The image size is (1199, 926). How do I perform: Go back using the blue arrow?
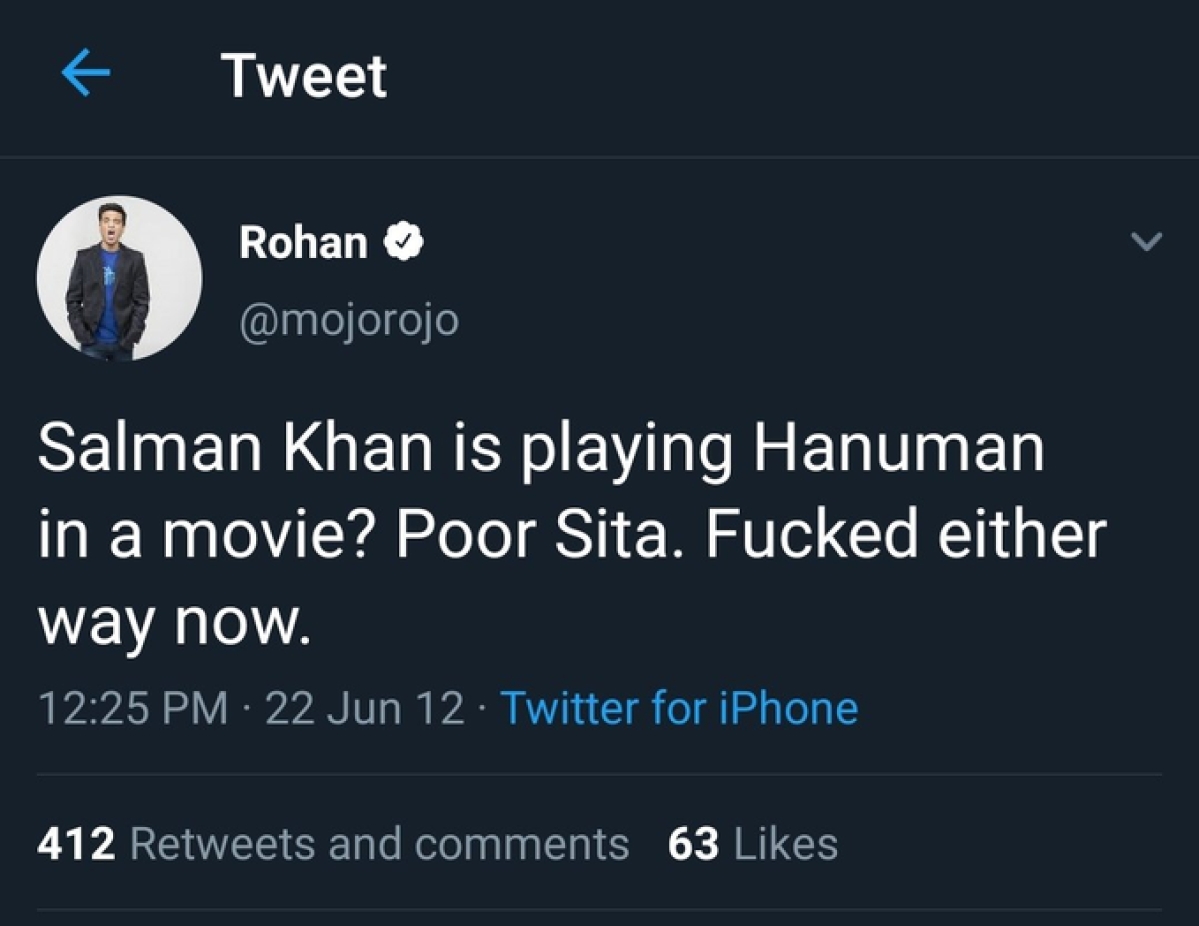point(85,76)
